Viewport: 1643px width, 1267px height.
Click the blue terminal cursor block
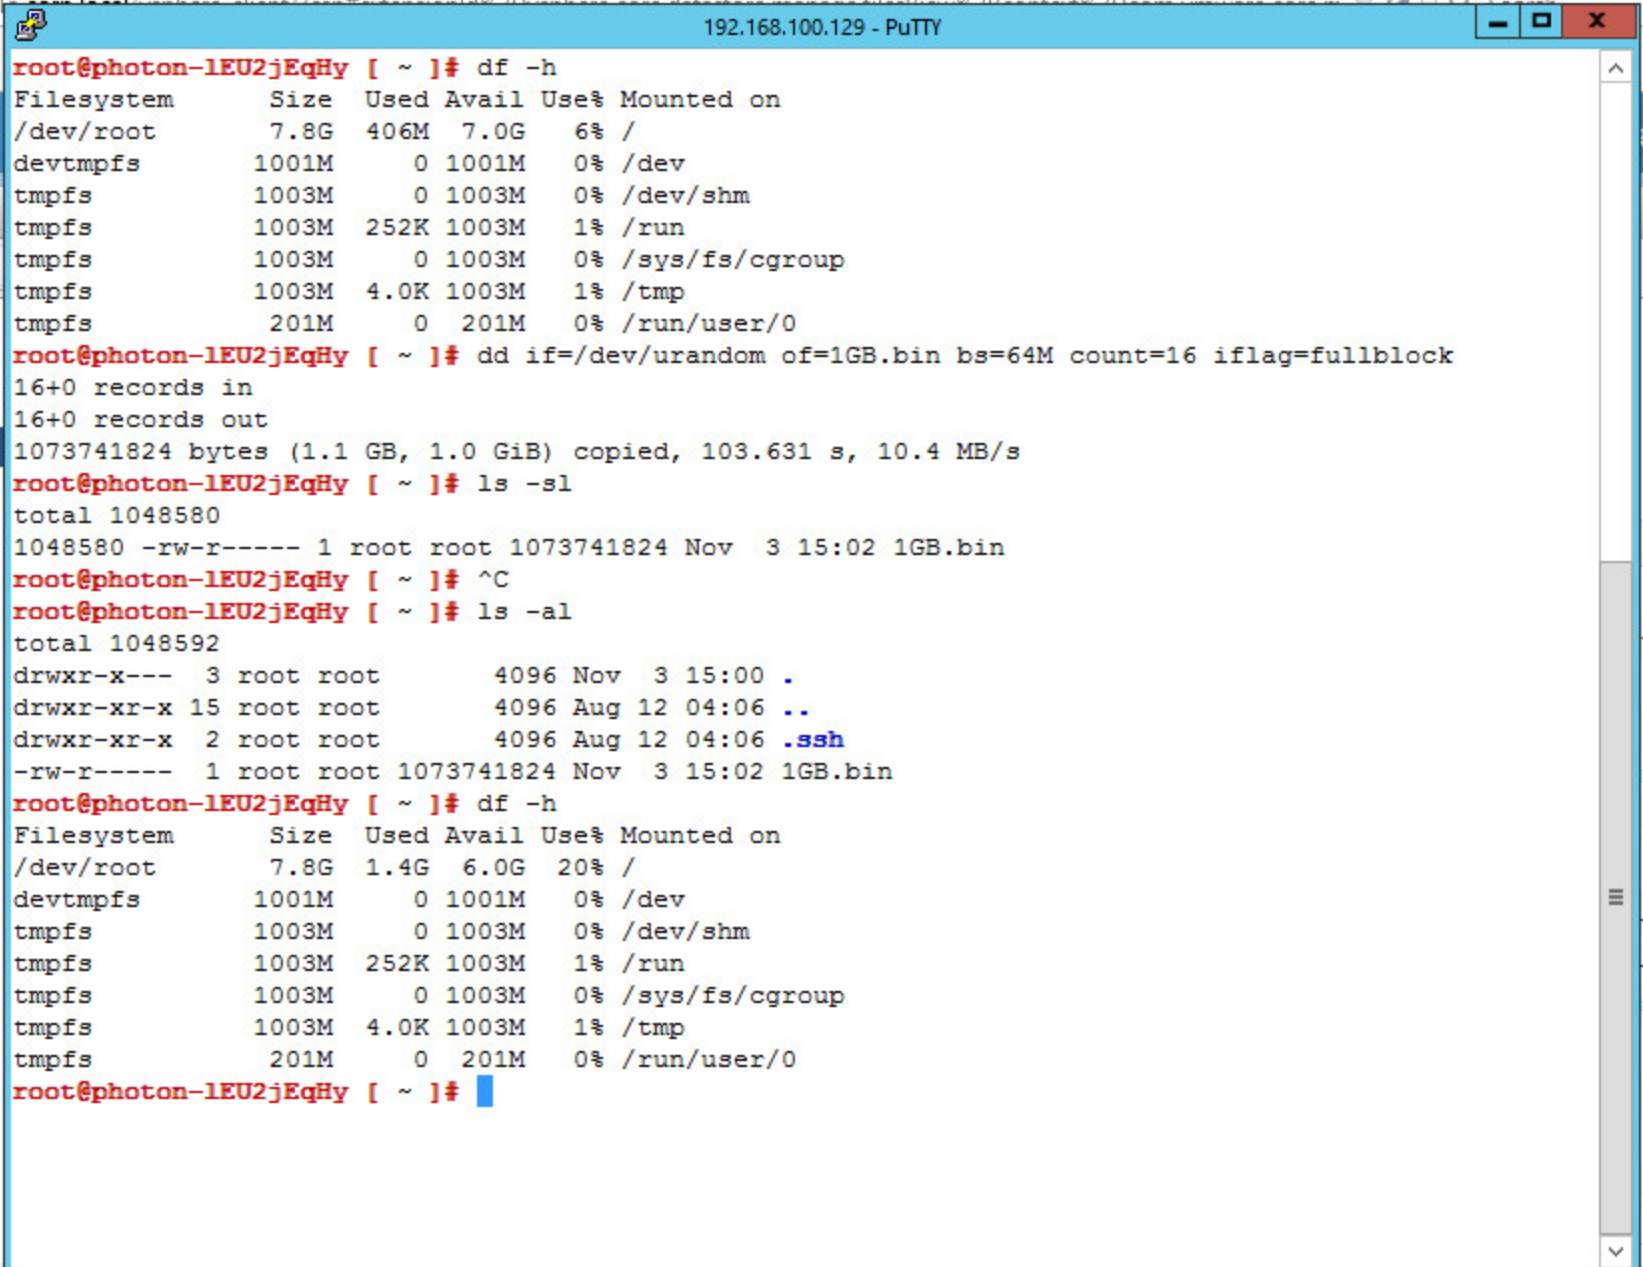click(x=484, y=1091)
